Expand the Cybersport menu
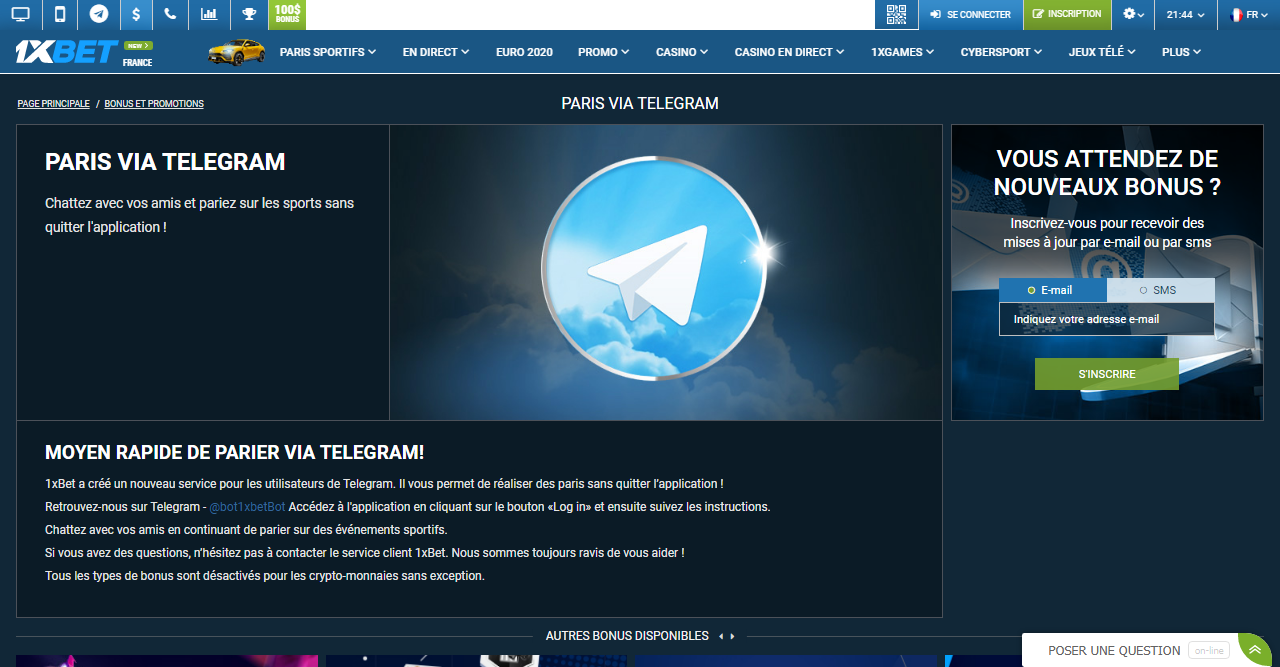 coord(1002,52)
